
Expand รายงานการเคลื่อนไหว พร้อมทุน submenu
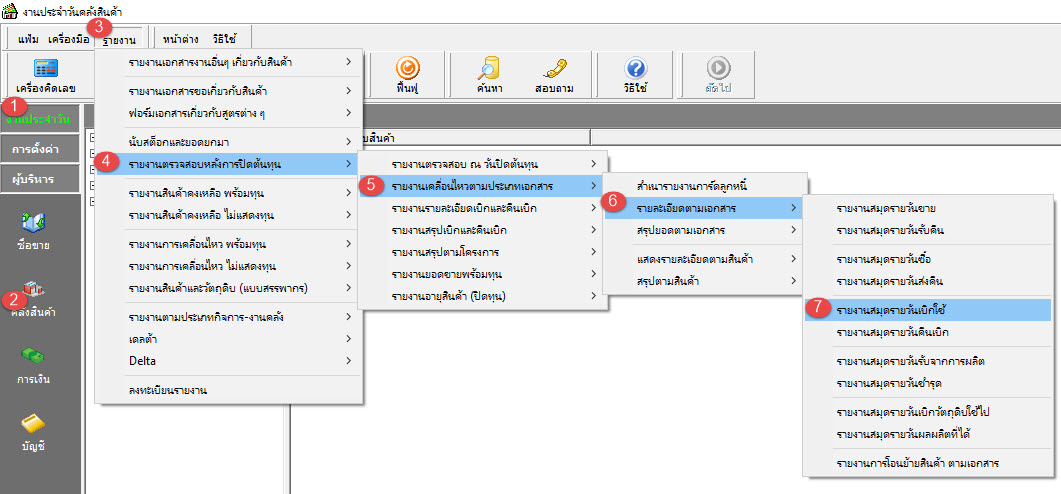coord(229,243)
